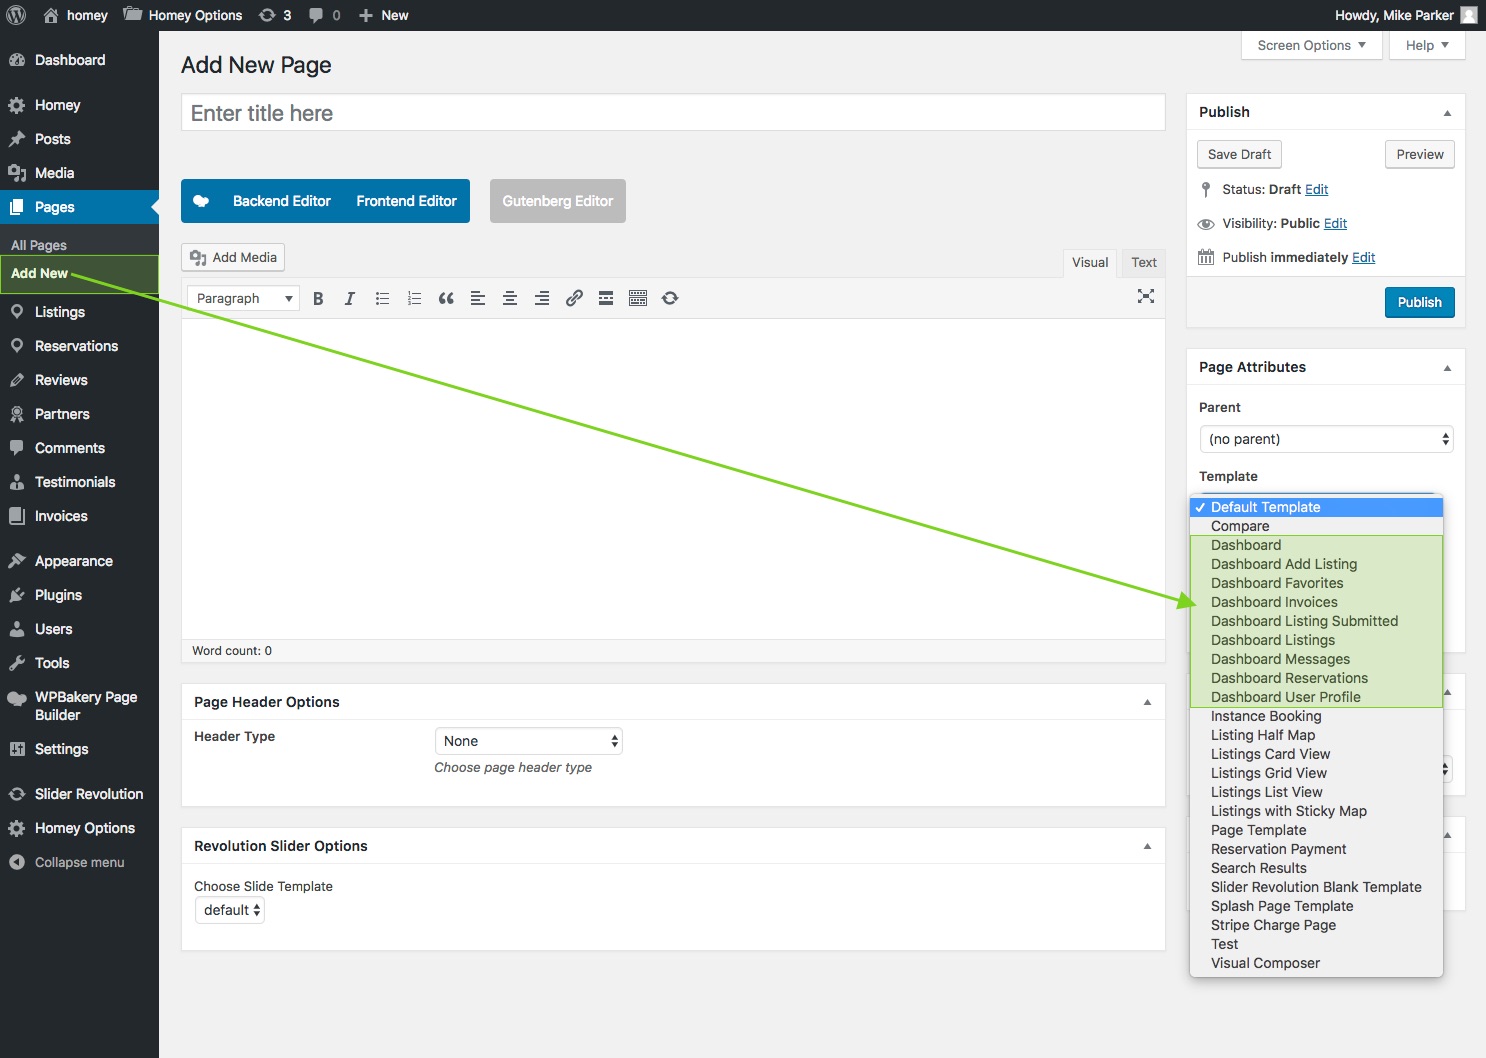
Task: Choose Listing Half Map template
Action: pos(1316,735)
